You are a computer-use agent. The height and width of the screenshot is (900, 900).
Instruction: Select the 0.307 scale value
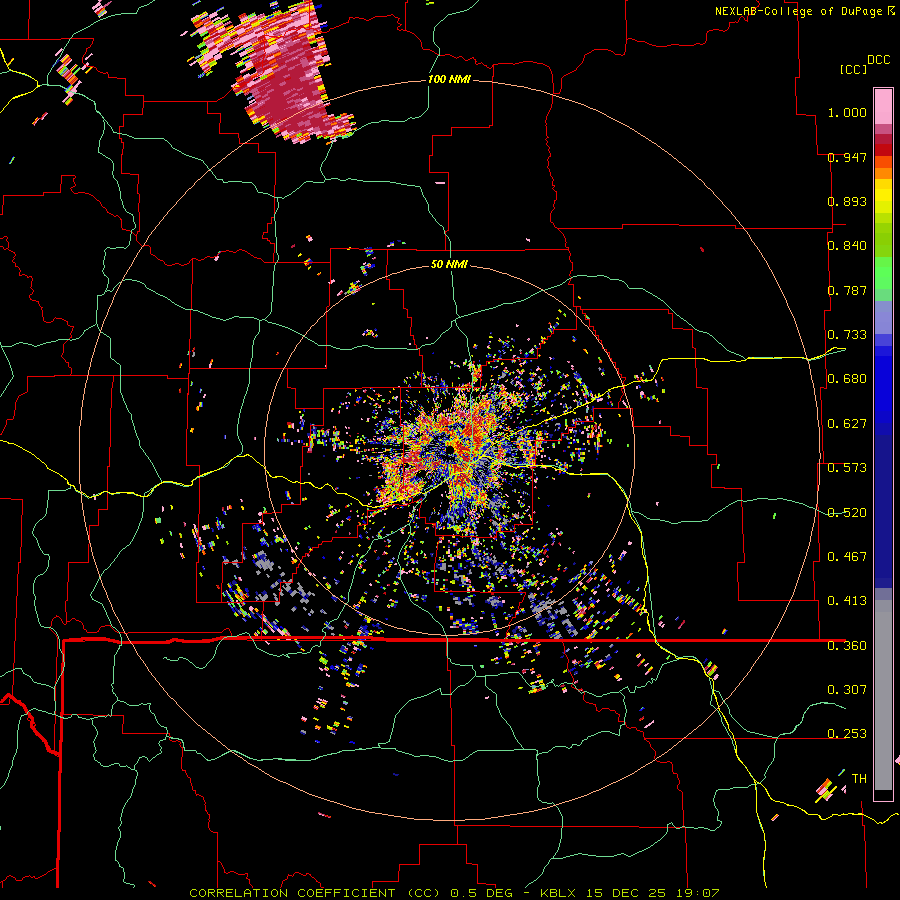(847, 690)
